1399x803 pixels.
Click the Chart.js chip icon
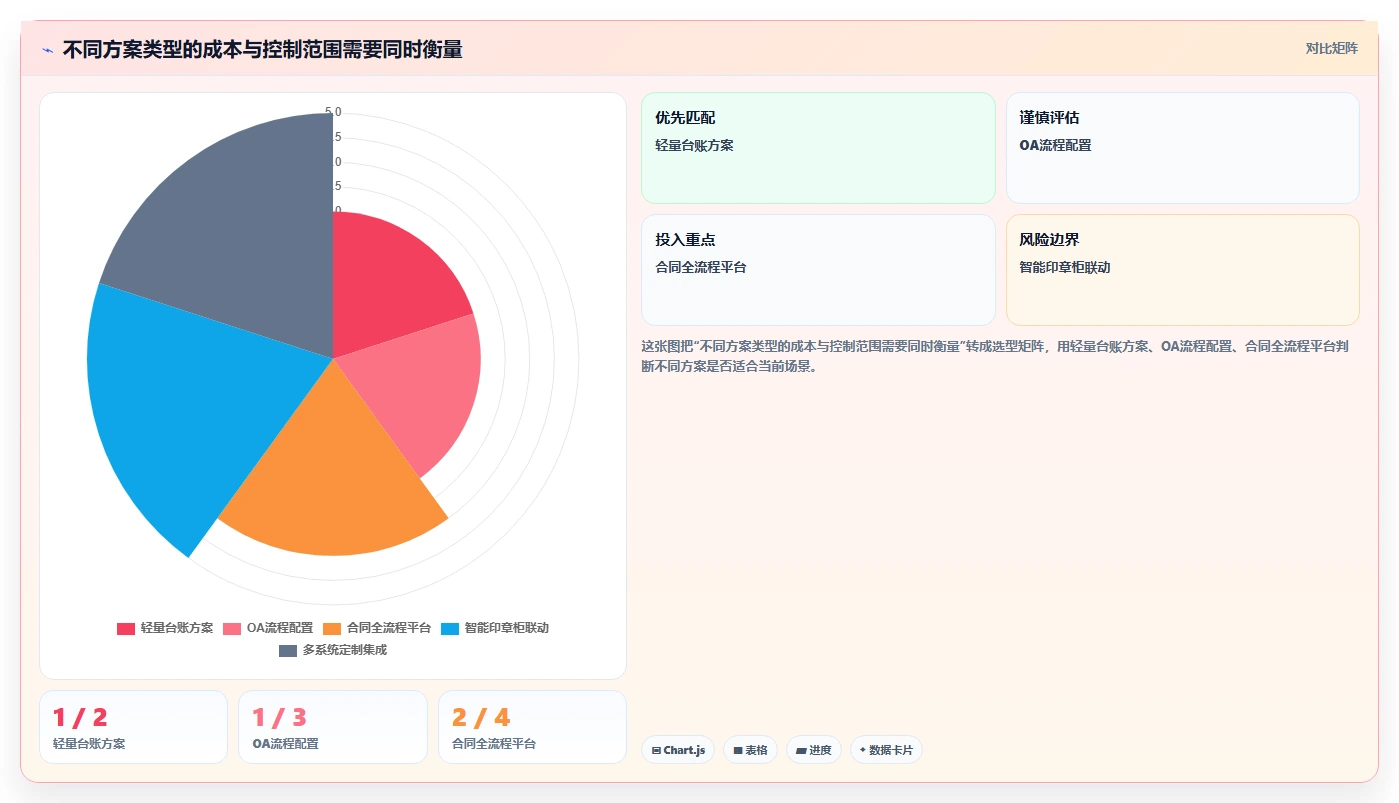[656, 750]
